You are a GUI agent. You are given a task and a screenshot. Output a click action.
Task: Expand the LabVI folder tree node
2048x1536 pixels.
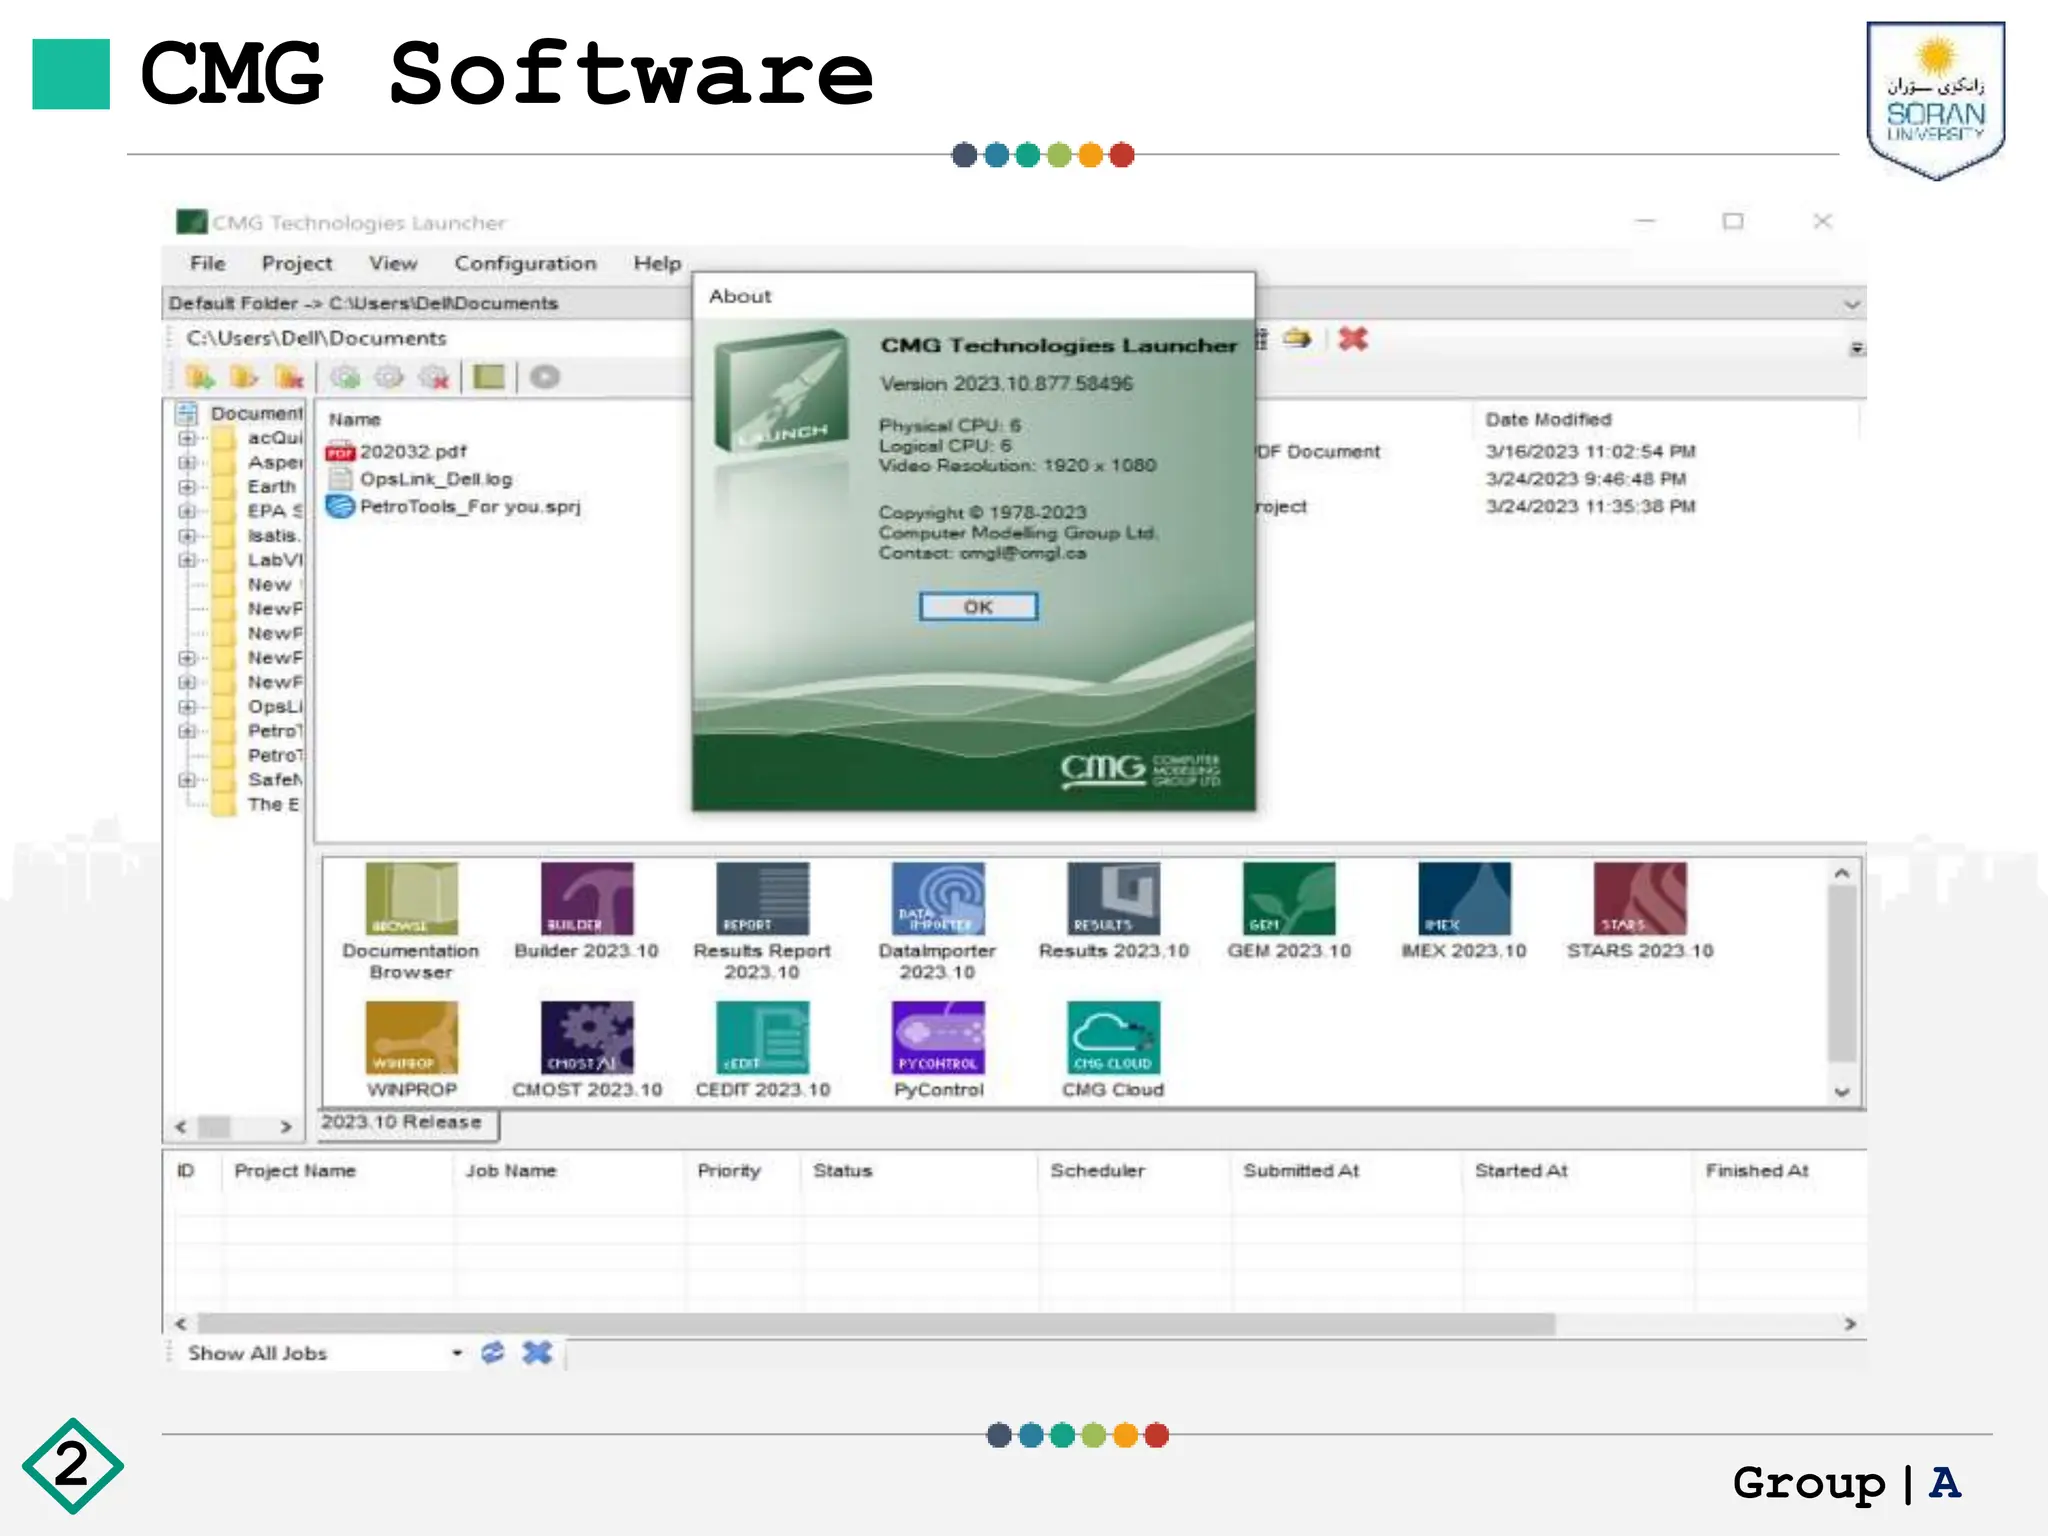[x=187, y=560]
